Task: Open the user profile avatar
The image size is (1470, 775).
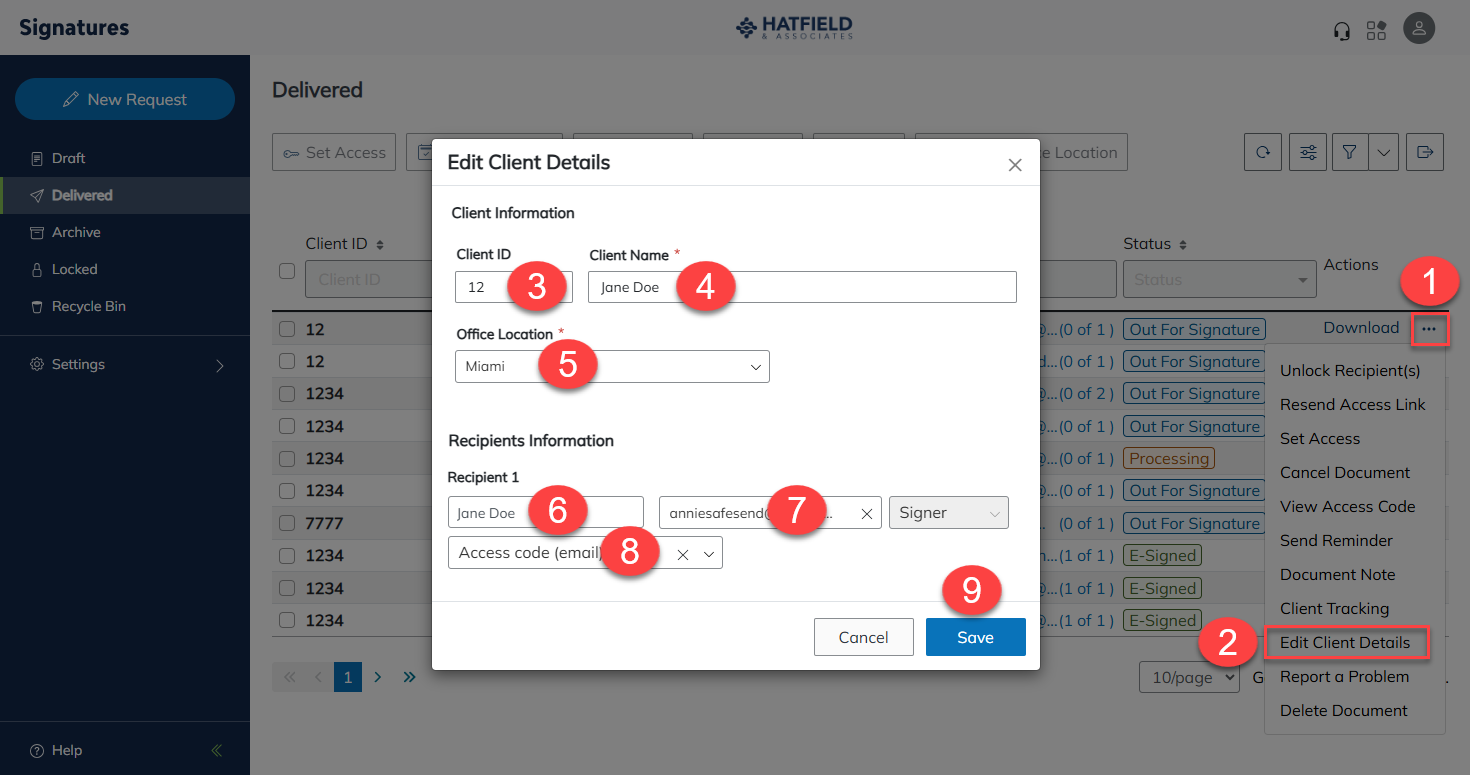Action: pos(1419,28)
